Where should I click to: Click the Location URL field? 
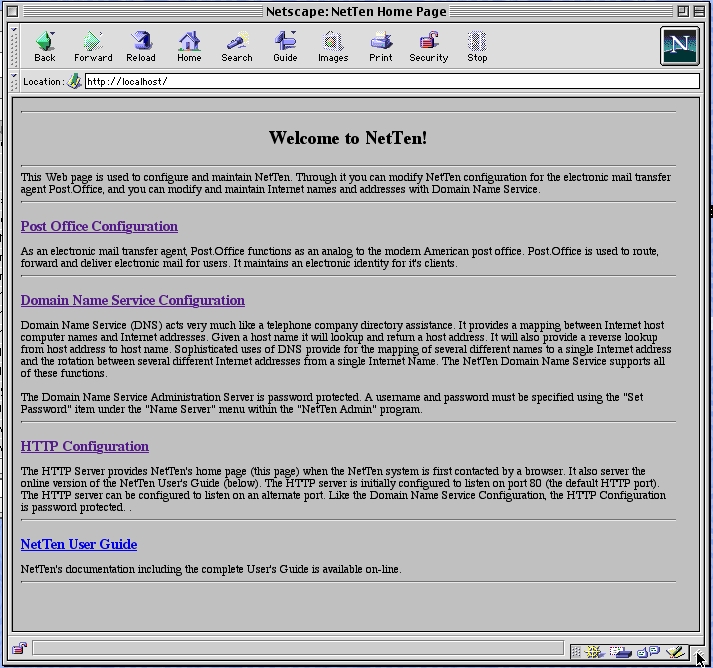392,81
